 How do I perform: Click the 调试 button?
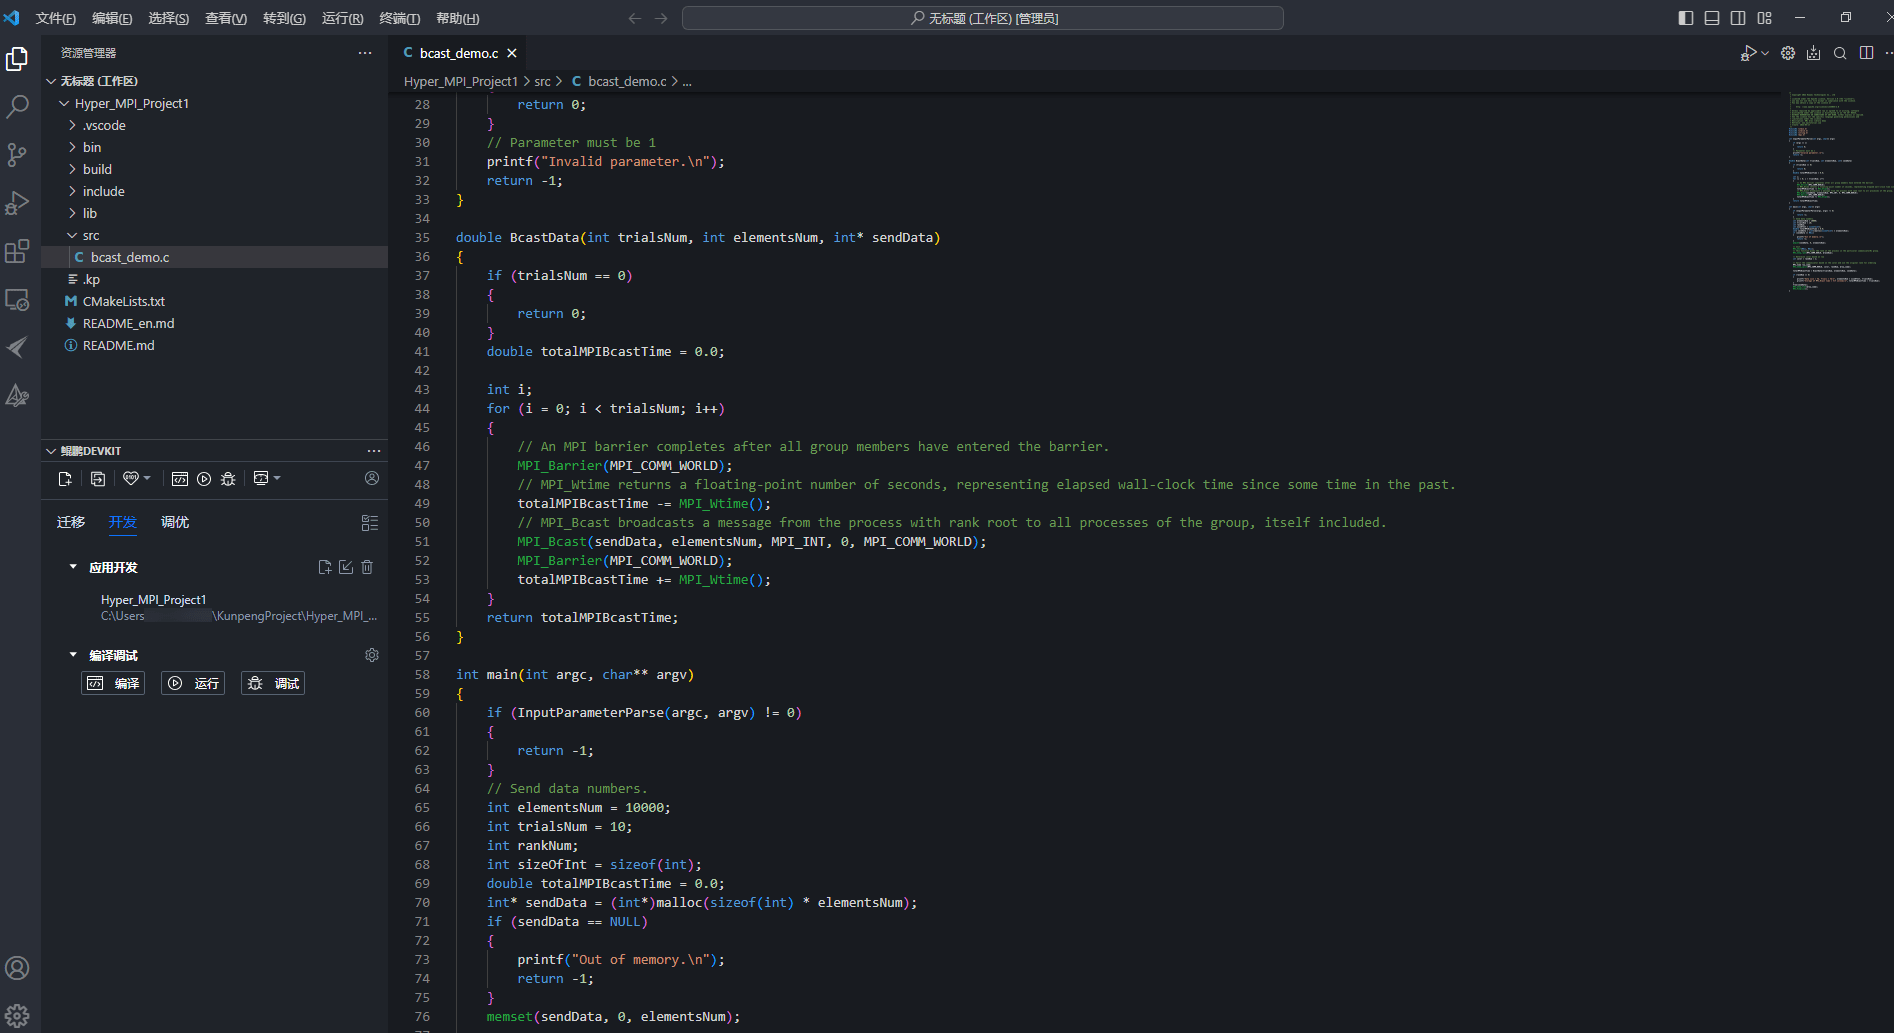click(273, 683)
